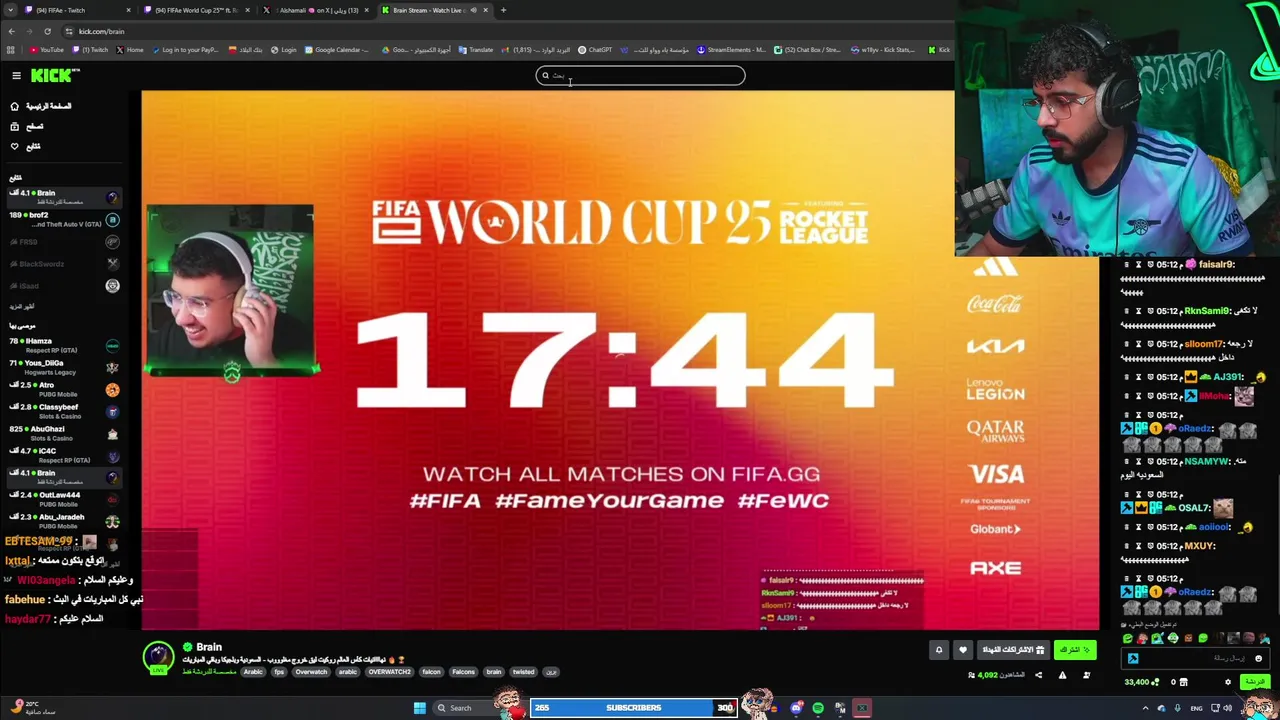Switch to the Alshamali on X tab
1280x720 pixels.
(x=318, y=10)
